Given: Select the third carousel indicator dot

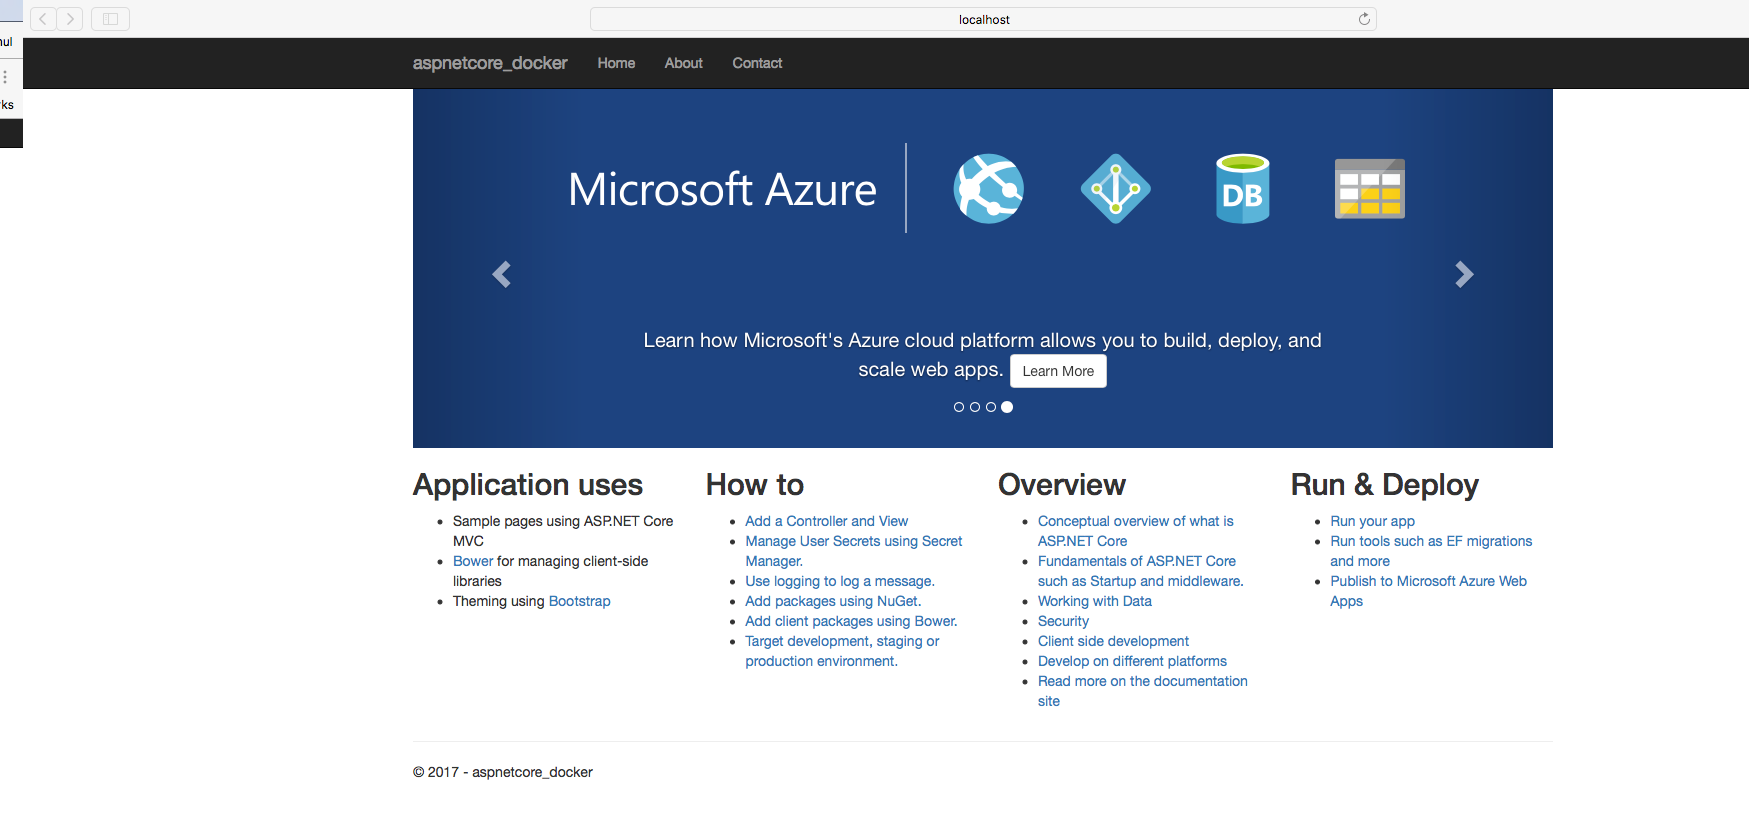Looking at the screenshot, I should click(x=991, y=407).
